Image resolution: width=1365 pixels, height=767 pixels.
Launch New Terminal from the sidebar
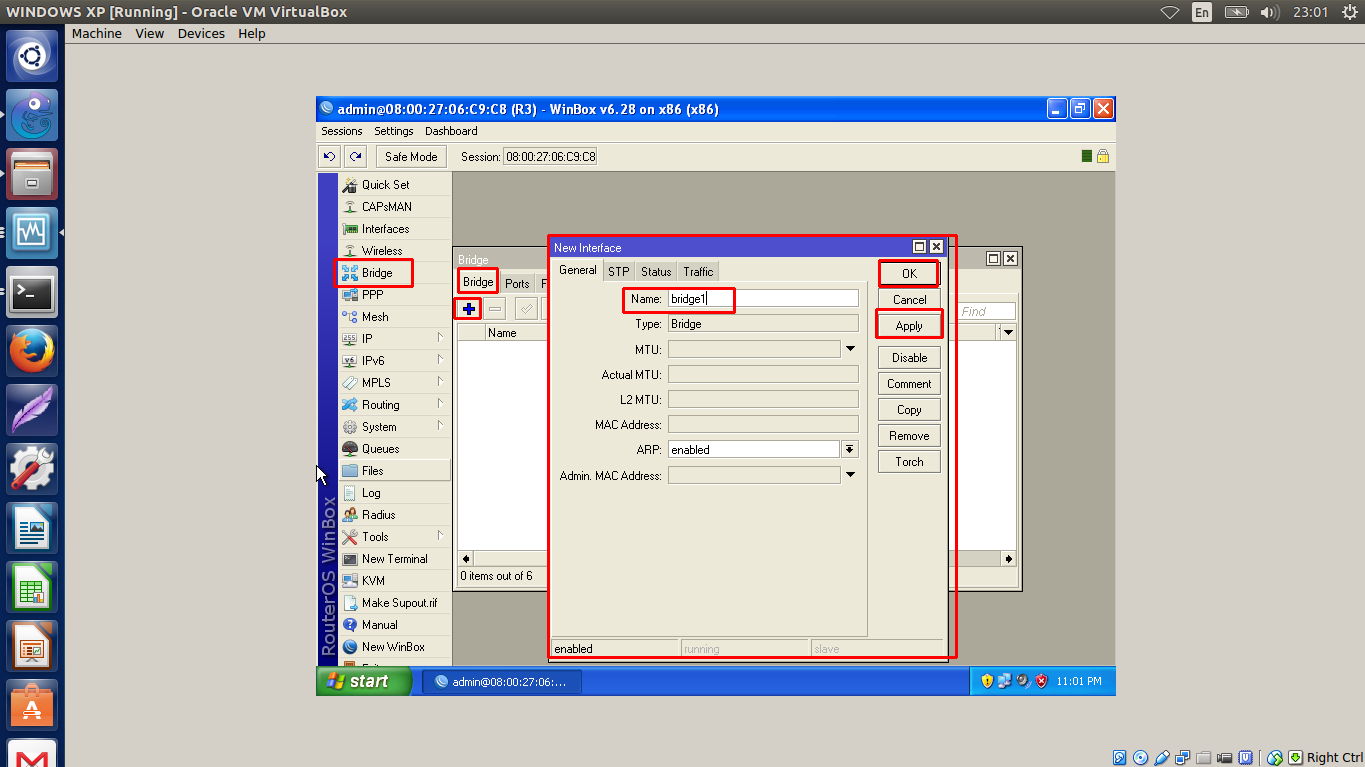click(394, 559)
